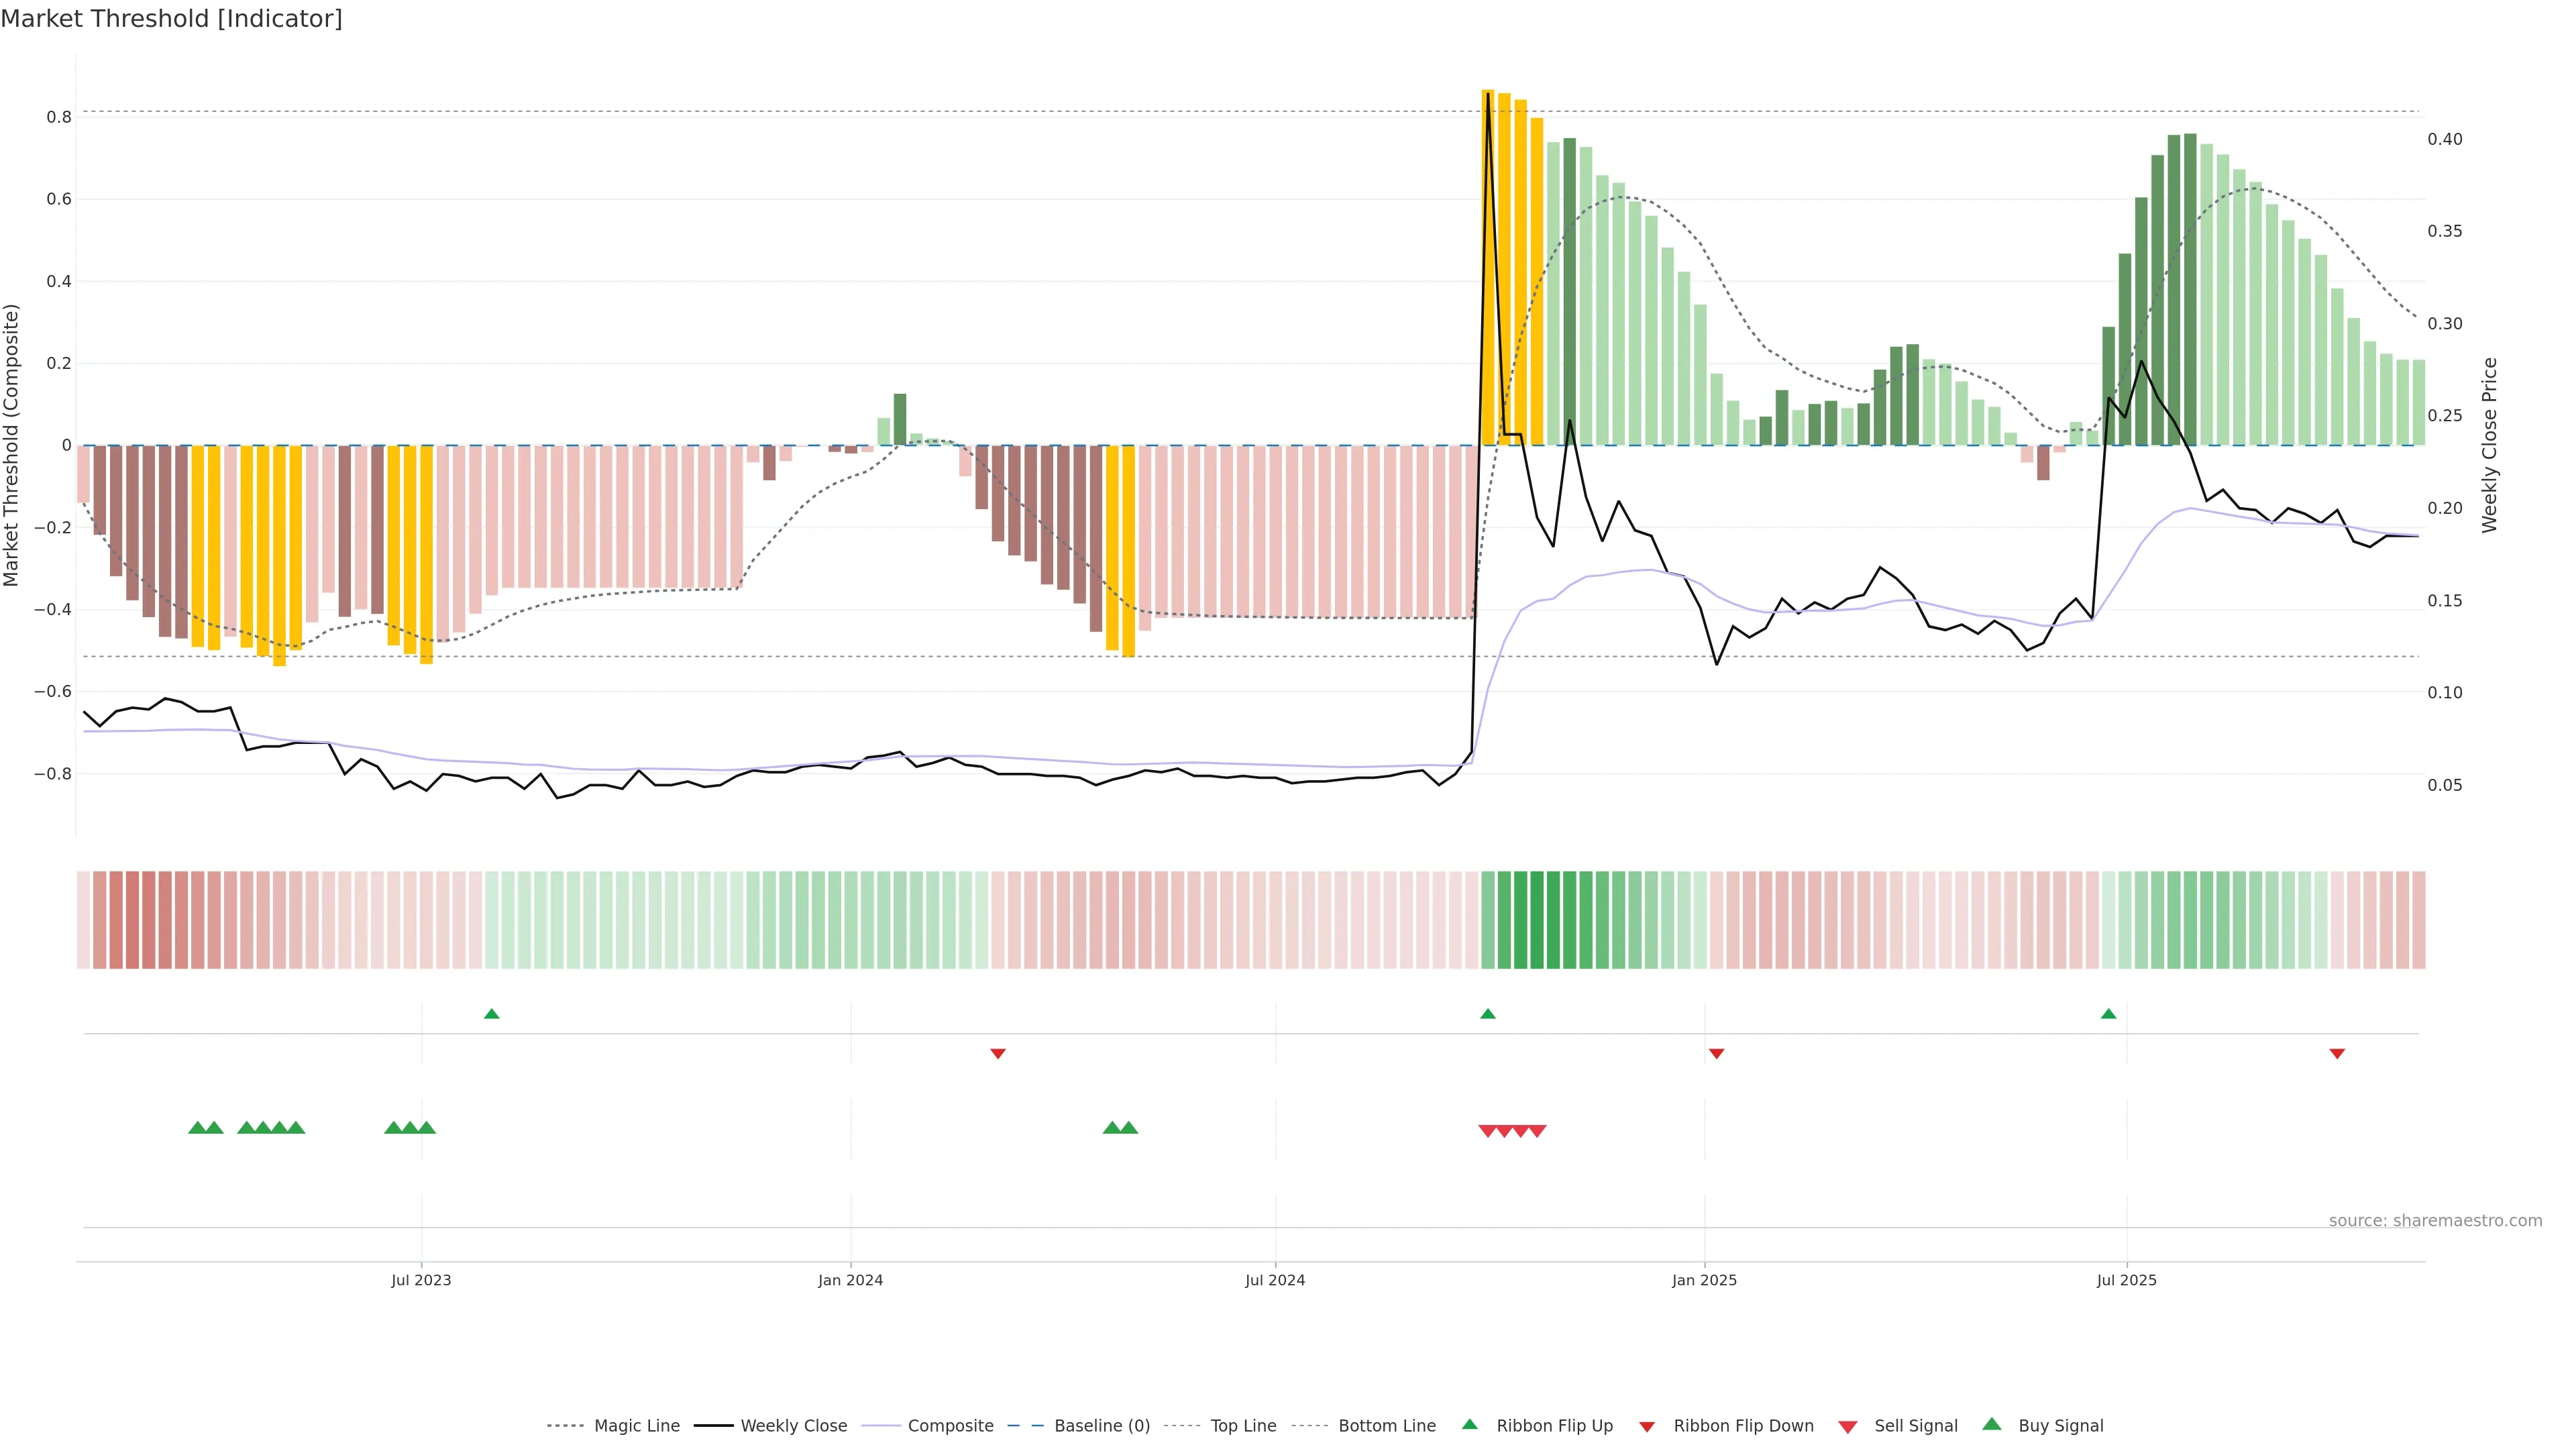Screen dimensions: 2576x1449
Task: Click the Market Threshold [Indicator] title
Action: [171, 19]
